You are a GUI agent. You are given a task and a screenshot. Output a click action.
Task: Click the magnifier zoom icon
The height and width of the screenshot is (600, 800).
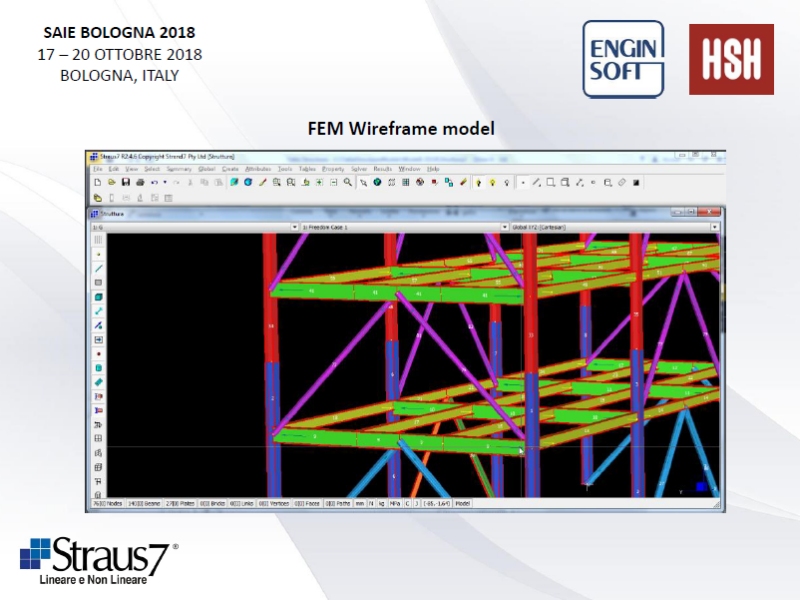pyautogui.click(x=348, y=183)
